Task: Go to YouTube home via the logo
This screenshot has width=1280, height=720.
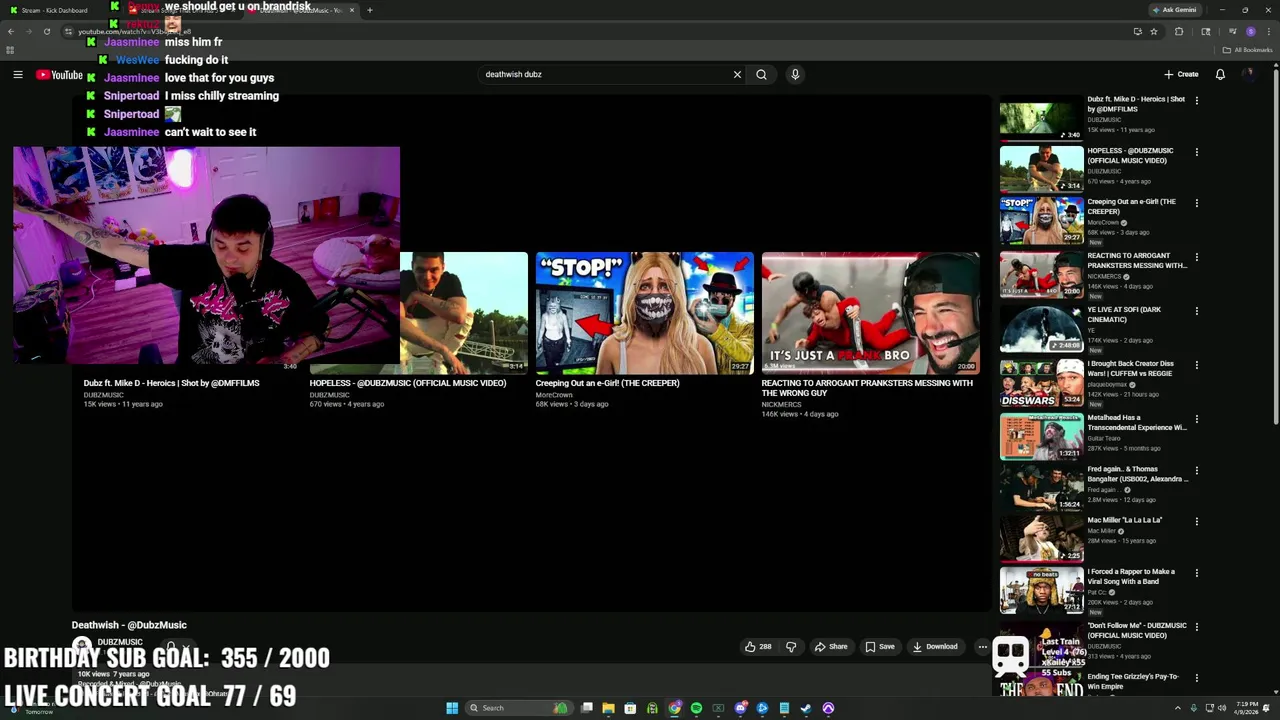Action: click(x=60, y=75)
